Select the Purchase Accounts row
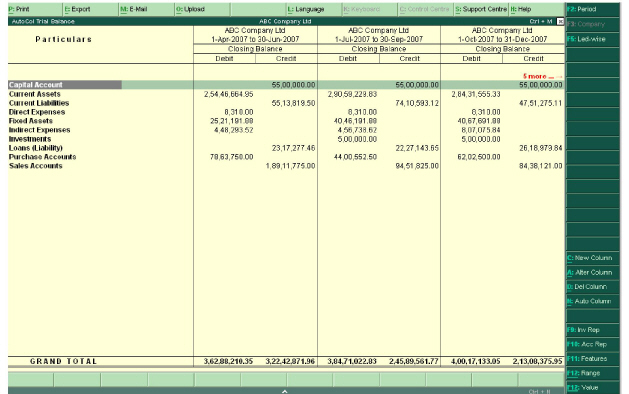The image size is (629, 394). coord(286,157)
